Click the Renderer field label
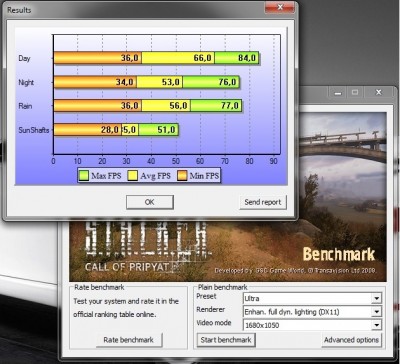Viewport: 400px width, 364px height. click(x=211, y=310)
